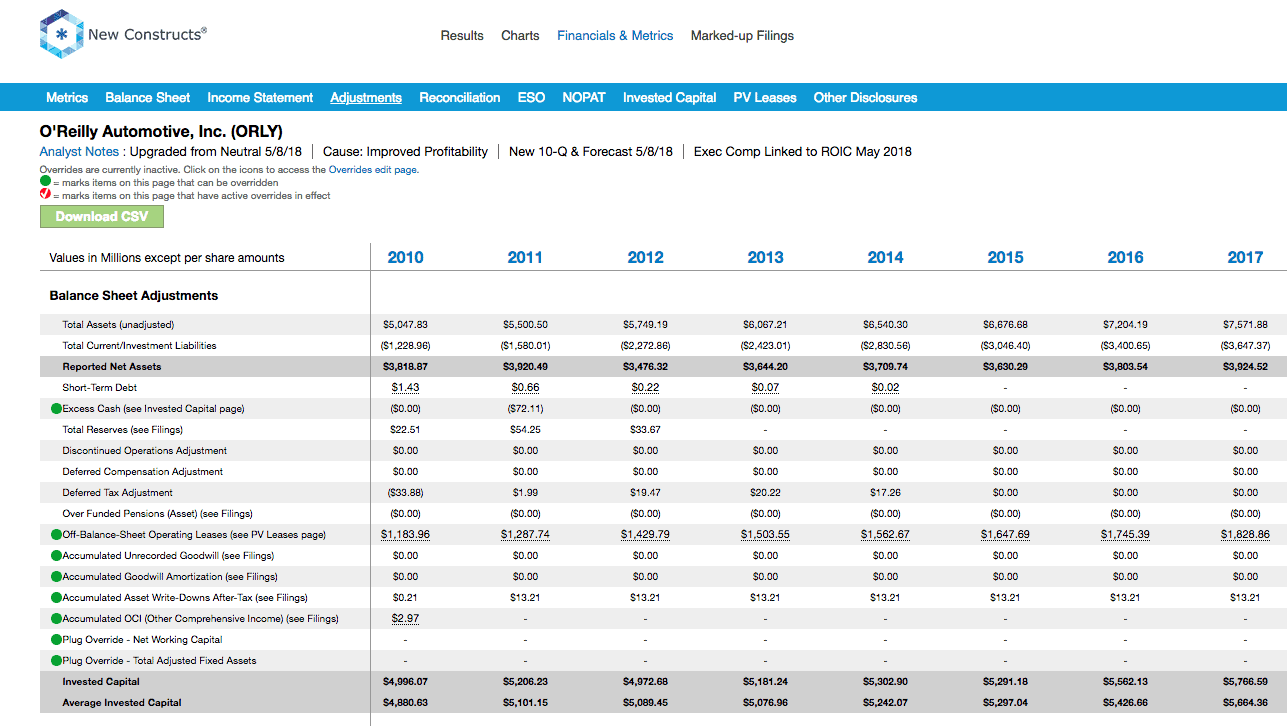Image resolution: width=1287 pixels, height=726 pixels.
Task: Open the Other Disclosures sub-tab
Action: click(x=865, y=97)
